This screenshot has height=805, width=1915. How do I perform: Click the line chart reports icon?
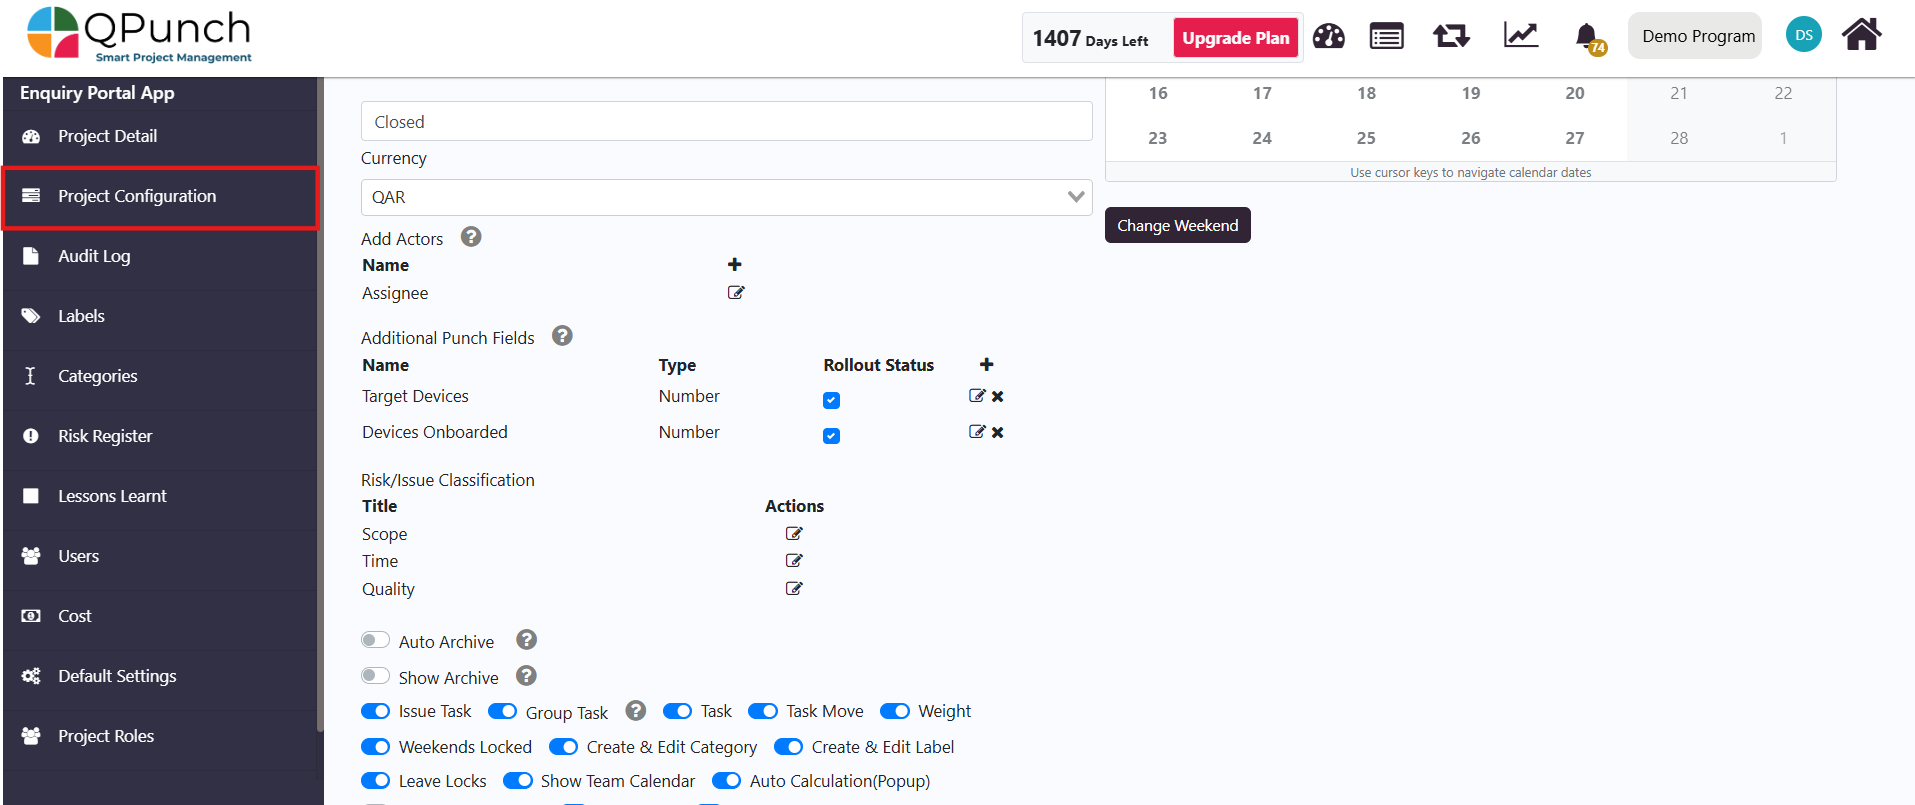pos(1520,36)
